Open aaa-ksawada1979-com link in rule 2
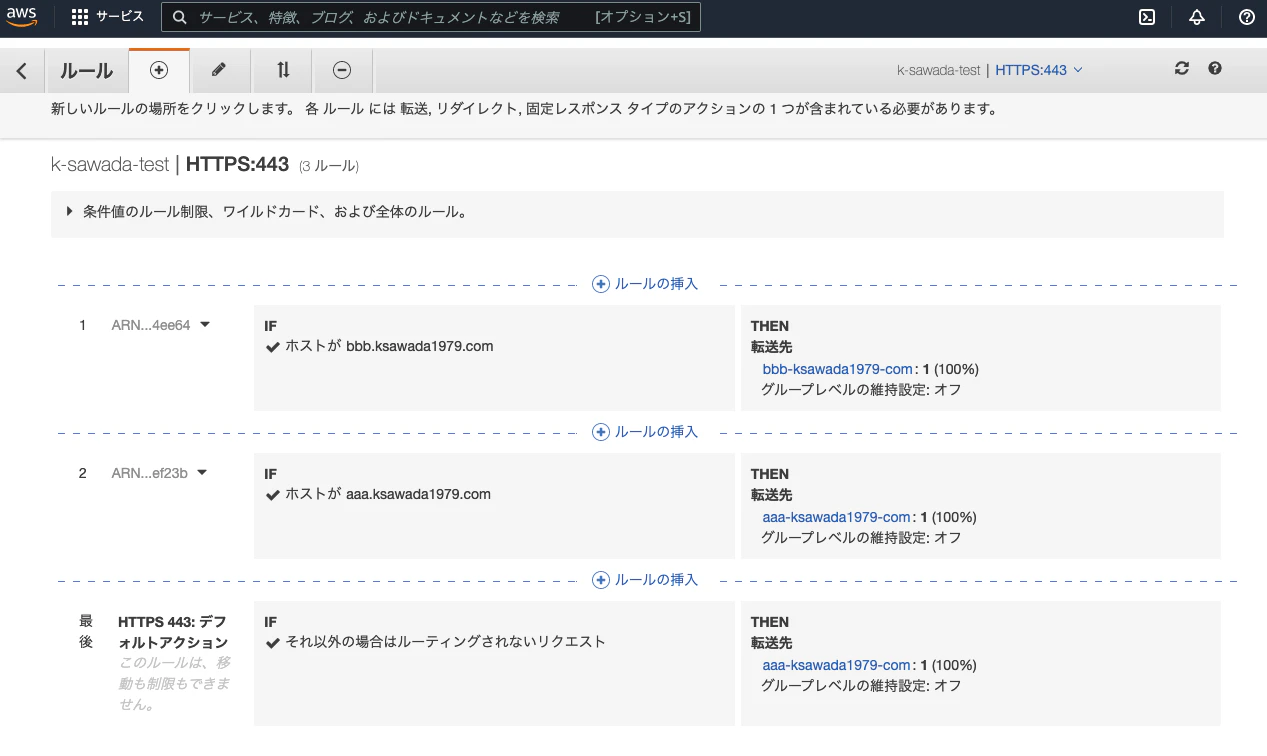 [x=836, y=517]
